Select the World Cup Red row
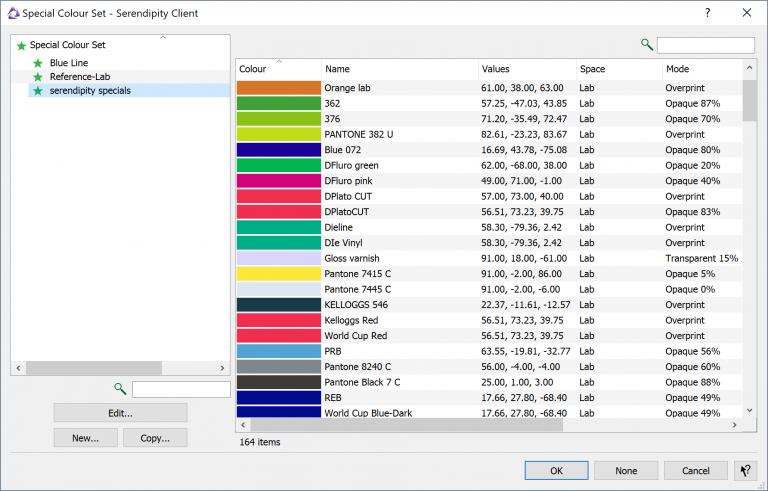Viewport: 768px width, 491px height. (489, 336)
